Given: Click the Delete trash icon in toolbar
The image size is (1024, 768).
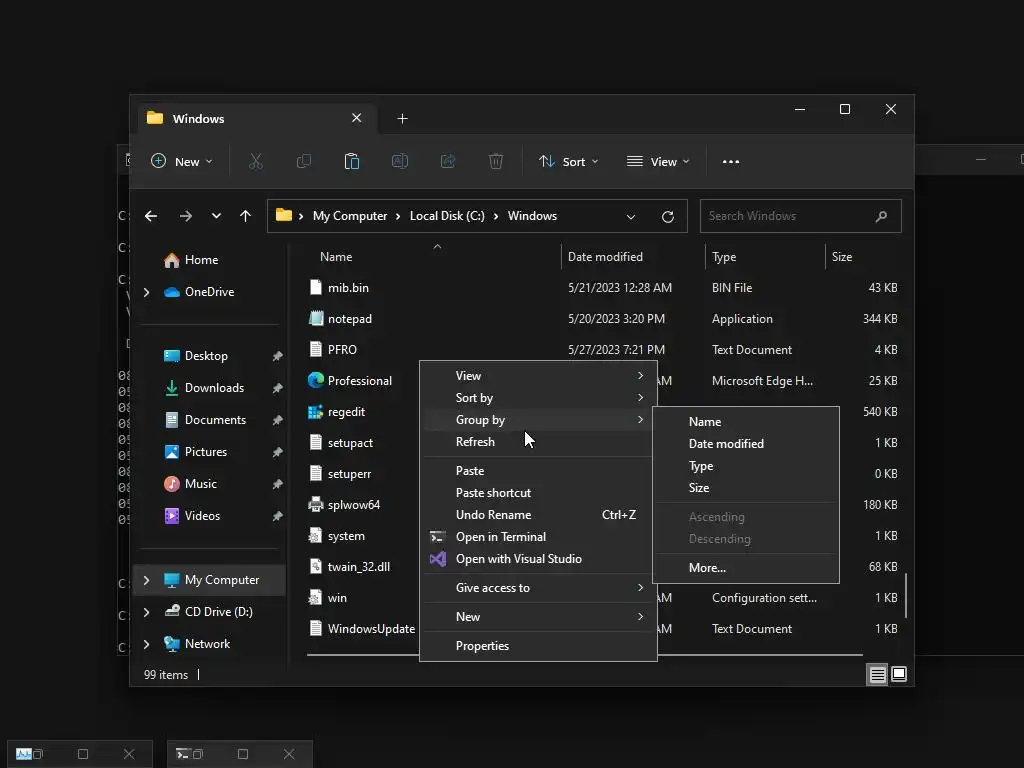Looking at the screenshot, I should pos(496,161).
